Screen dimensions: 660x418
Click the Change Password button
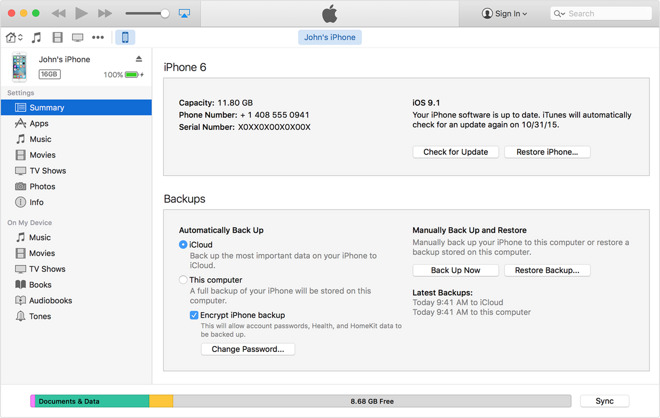pyautogui.click(x=248, y=349)
